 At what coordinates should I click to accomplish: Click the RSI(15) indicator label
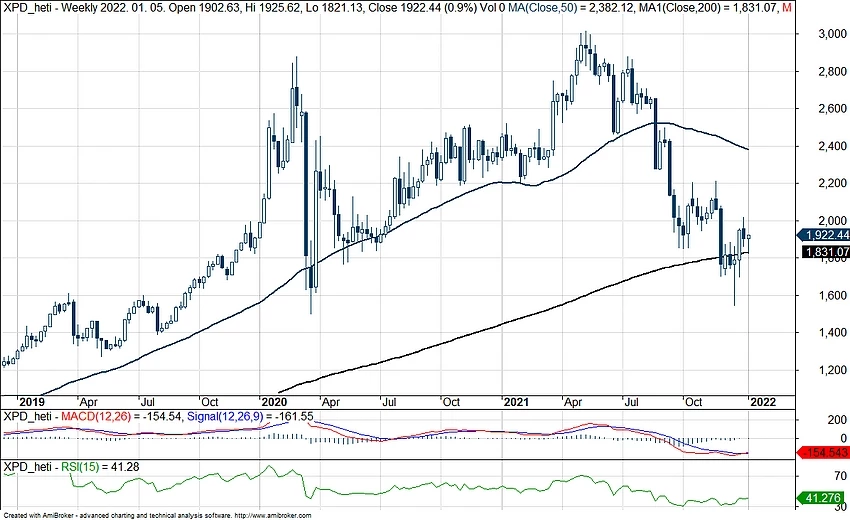[x=80, y=466]
